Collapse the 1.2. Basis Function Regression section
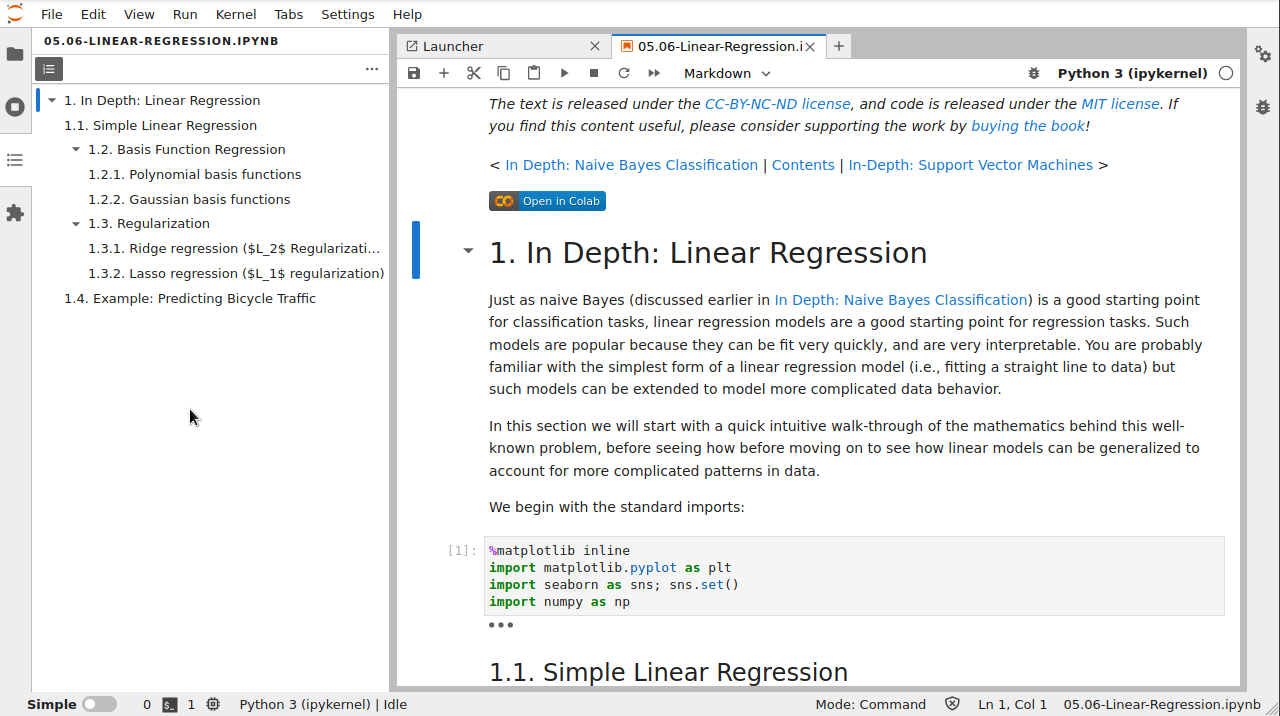This screenshot has width=1280, height=716. tap(77, 149)
